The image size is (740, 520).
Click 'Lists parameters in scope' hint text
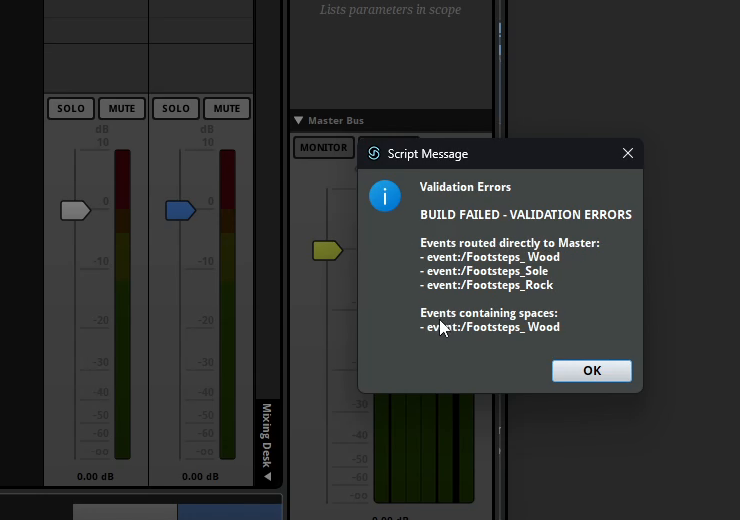pos(390,10)
